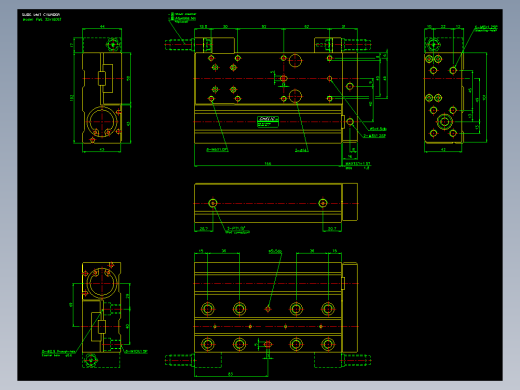Click the '156' overall length dimension

coord(268,164)
